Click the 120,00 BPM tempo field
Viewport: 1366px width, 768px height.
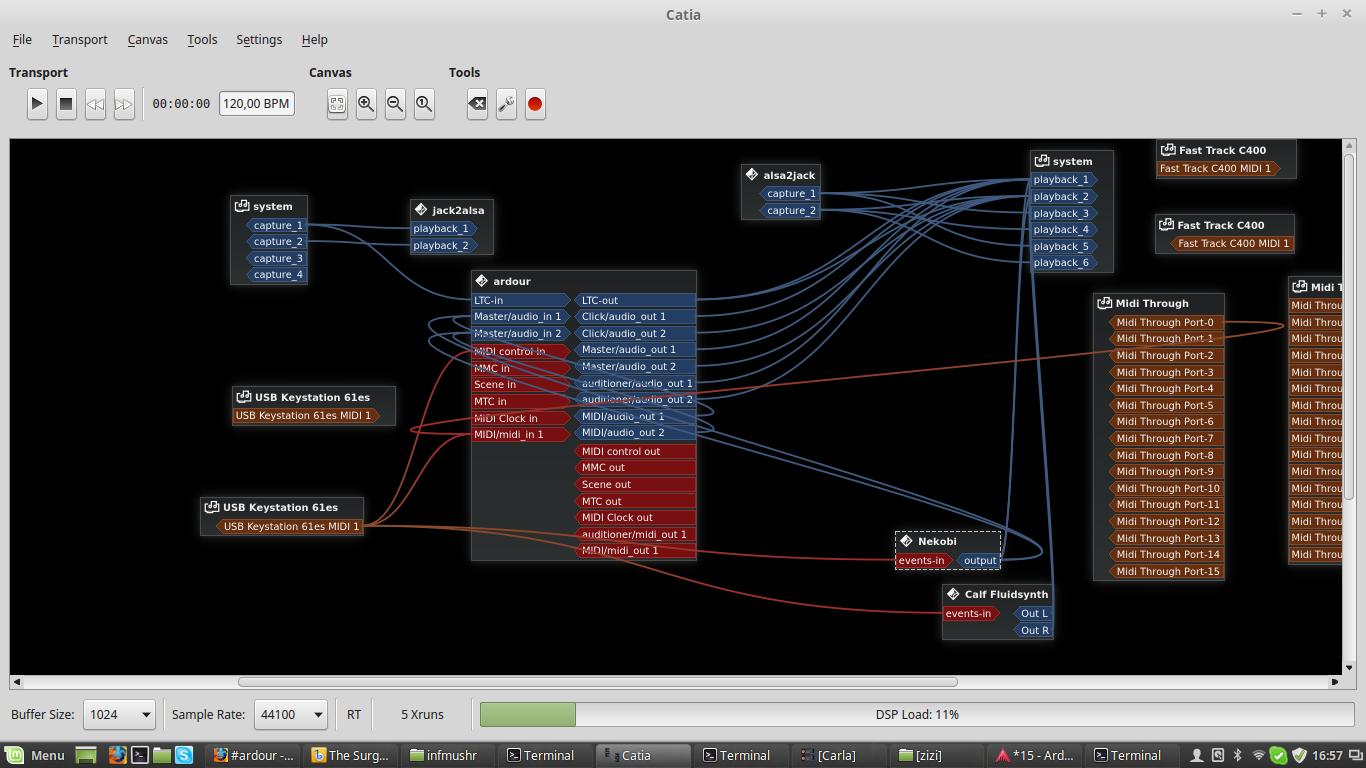tap(257, 103)
